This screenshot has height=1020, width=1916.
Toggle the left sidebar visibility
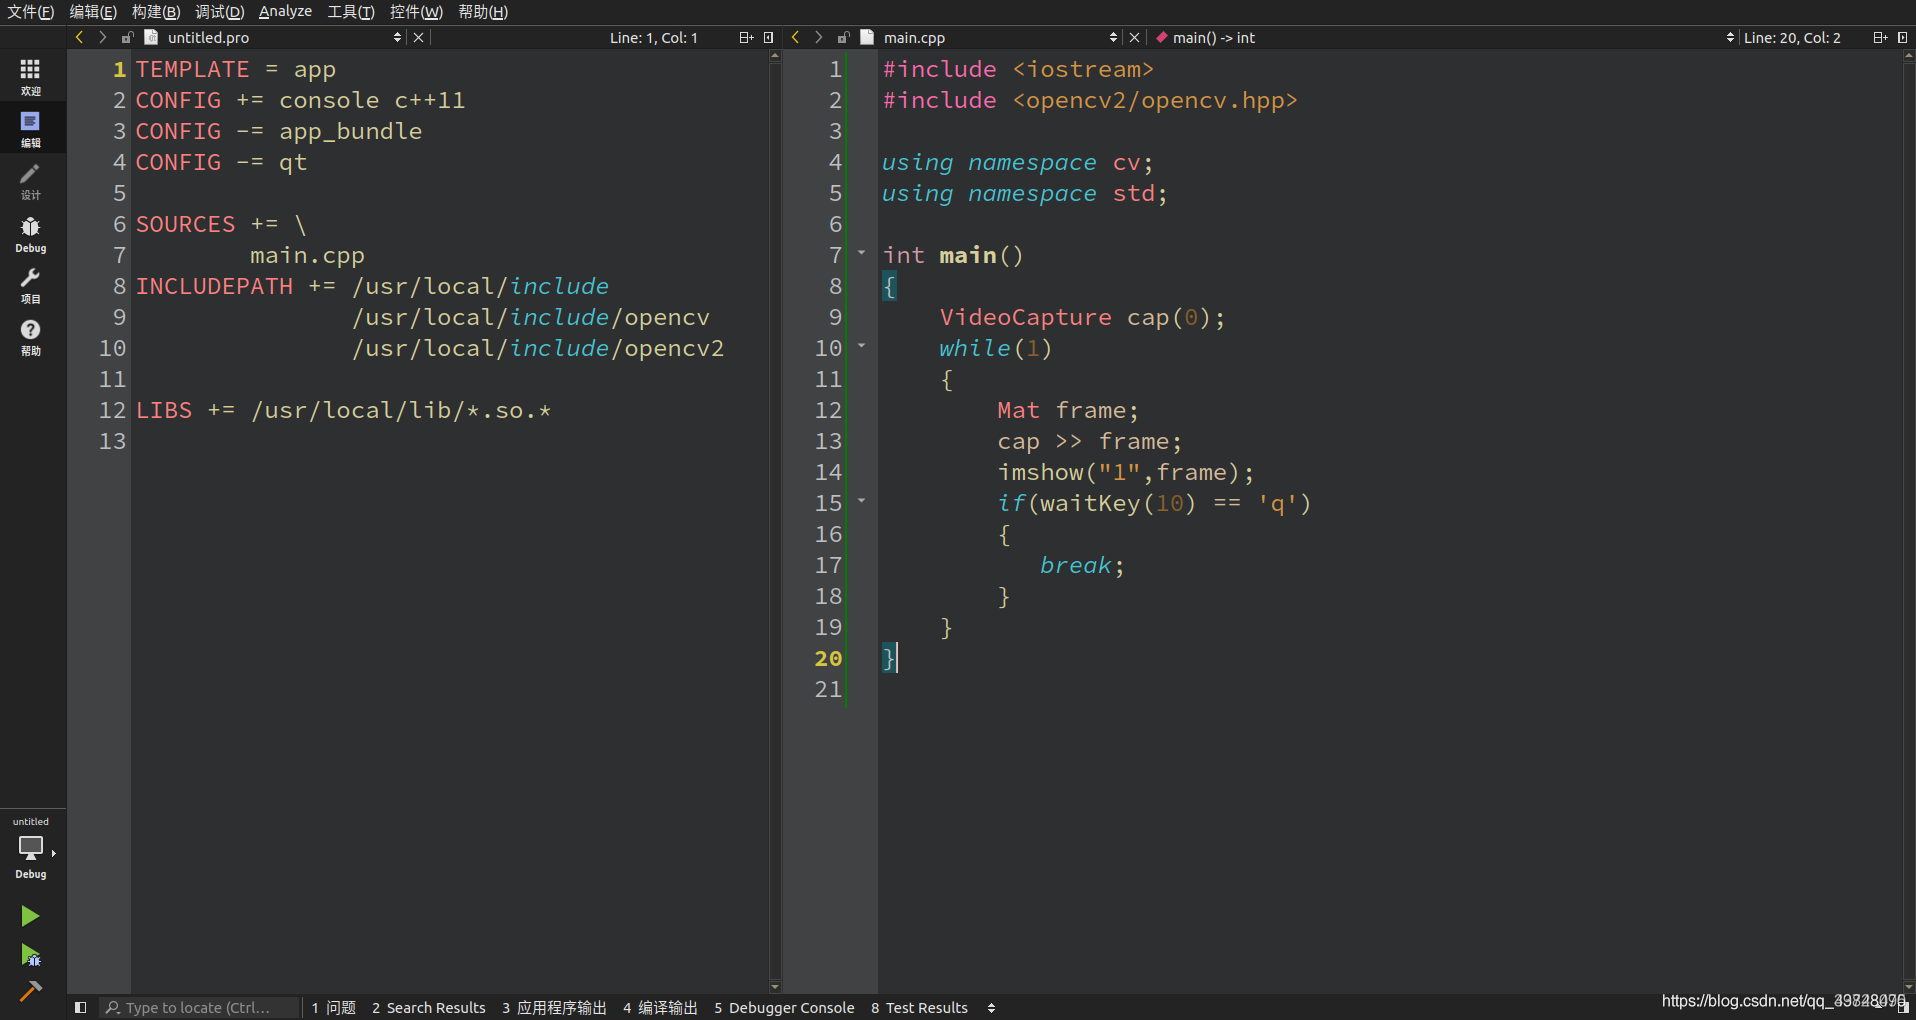[x=81, y=1007]
